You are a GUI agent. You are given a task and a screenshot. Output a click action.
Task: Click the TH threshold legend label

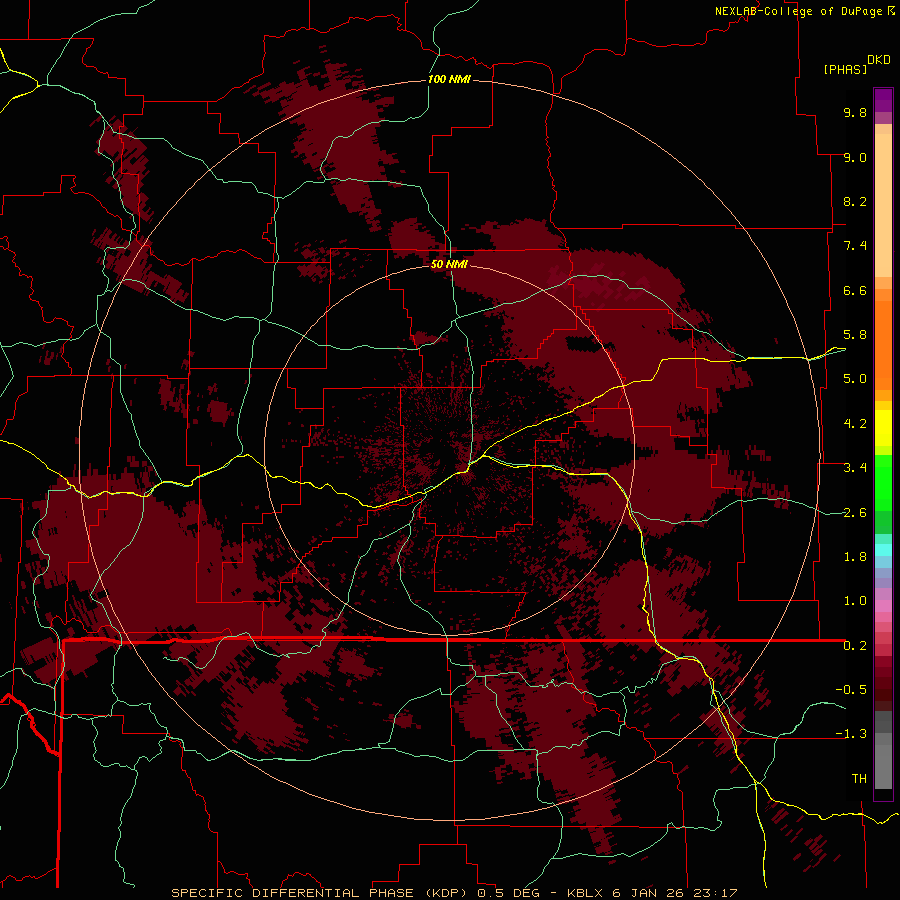coord(859,779)
